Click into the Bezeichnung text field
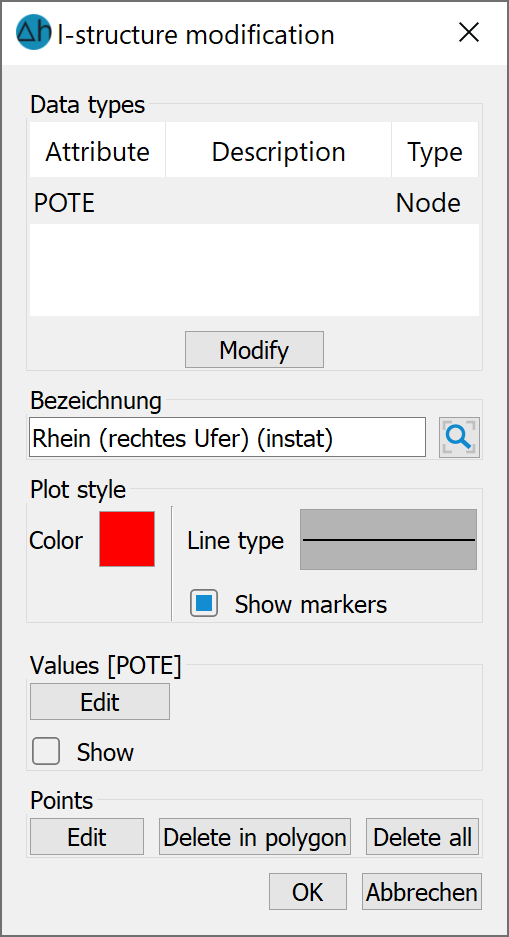Screen dimensions: 509x937 227,437
